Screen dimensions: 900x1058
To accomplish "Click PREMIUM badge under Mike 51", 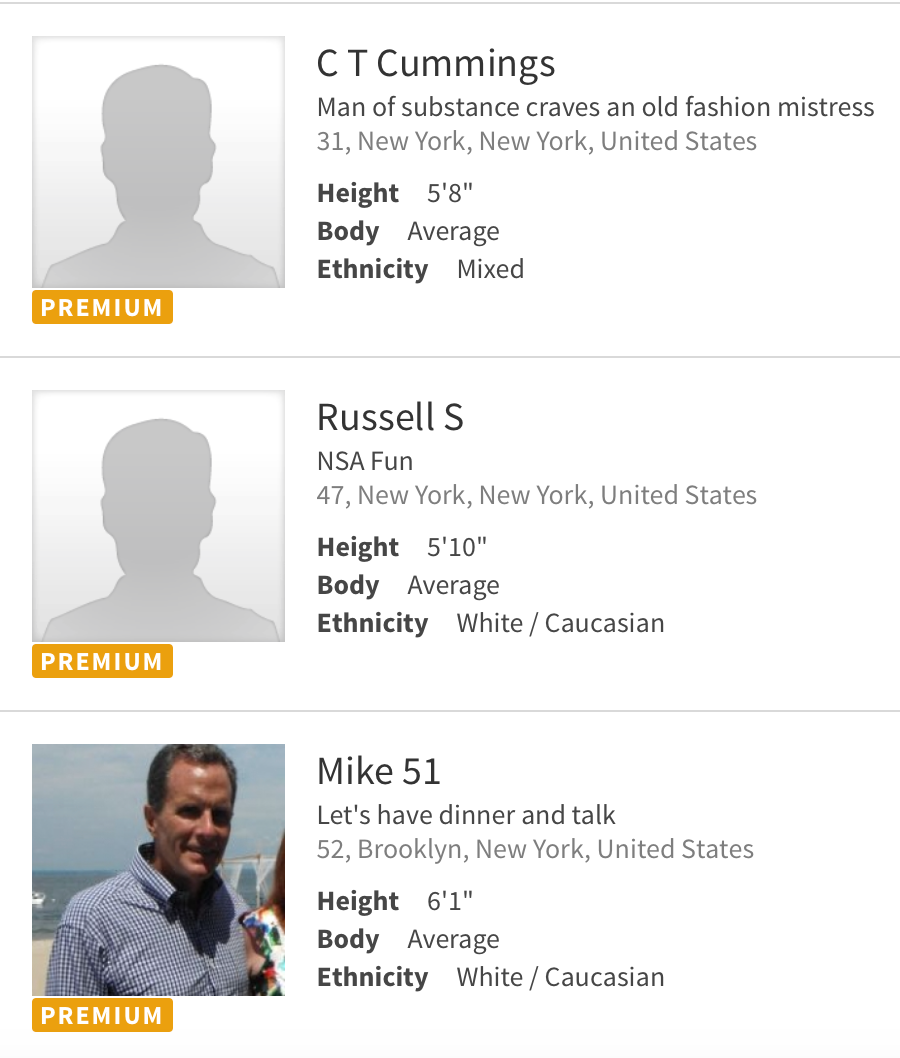I will pos(102,1015).
